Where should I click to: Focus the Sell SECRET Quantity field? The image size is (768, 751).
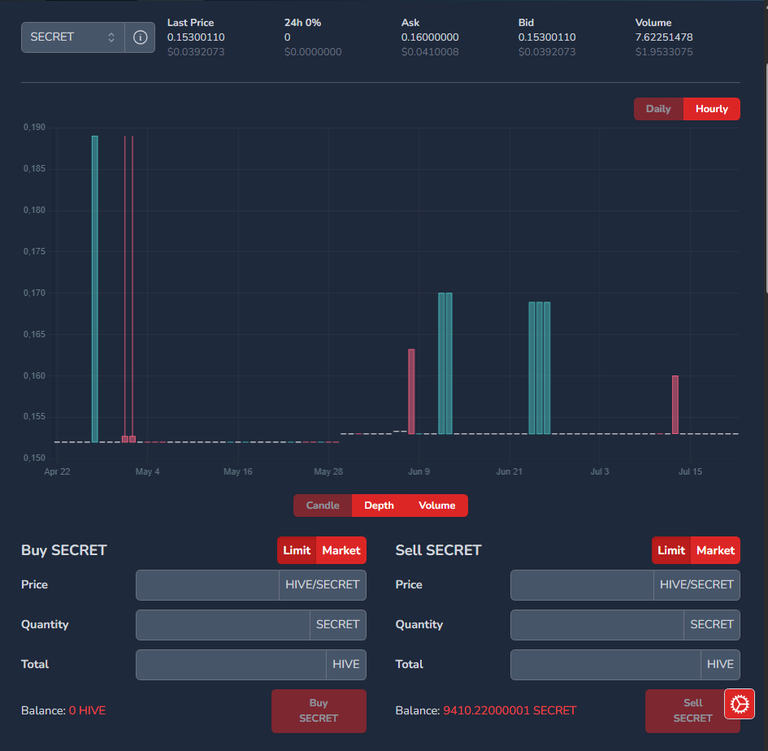[597, 625]
